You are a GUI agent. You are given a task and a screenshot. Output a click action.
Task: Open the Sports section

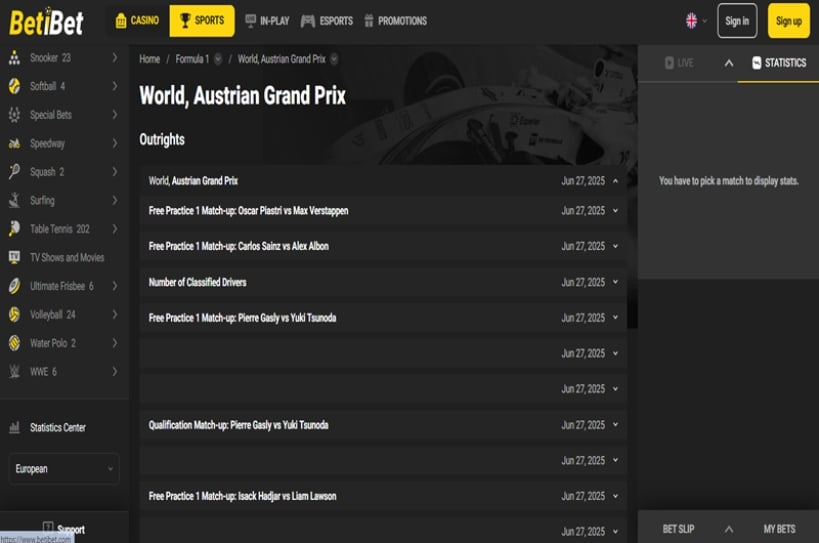tap(202, 20)
